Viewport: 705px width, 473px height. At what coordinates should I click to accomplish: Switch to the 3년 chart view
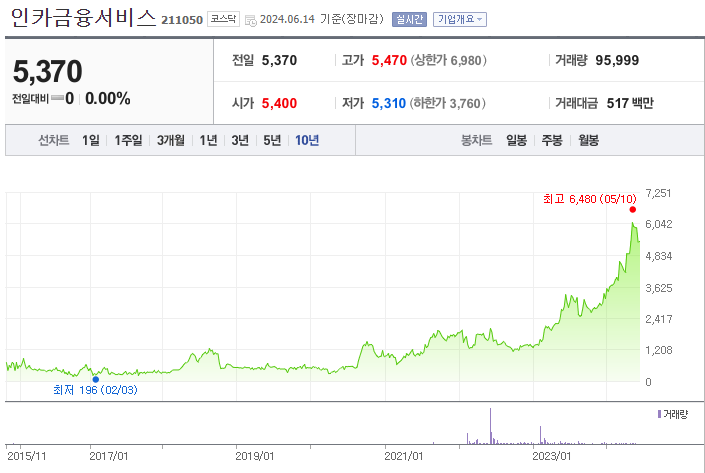point(240,140)
